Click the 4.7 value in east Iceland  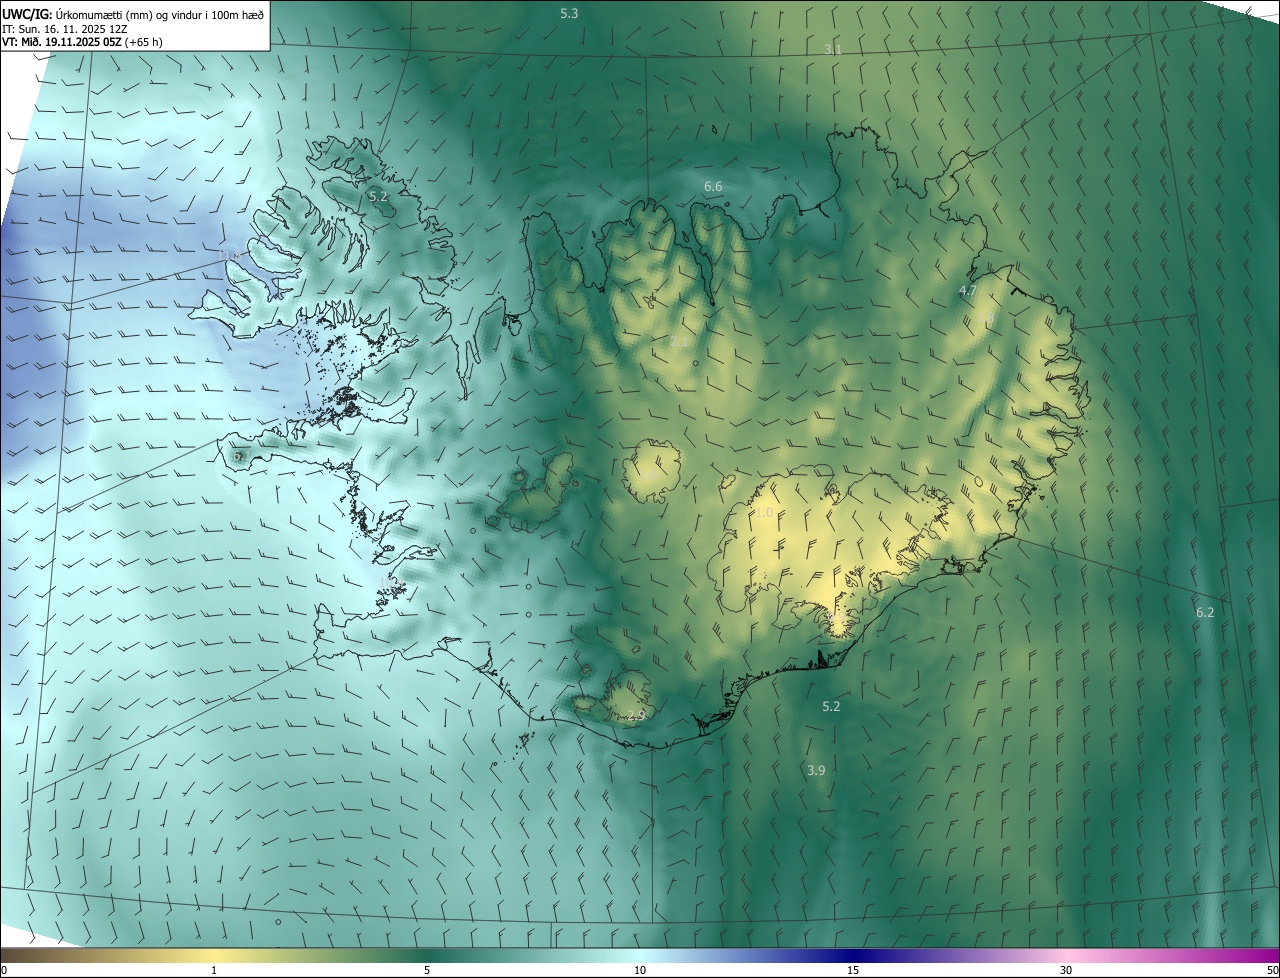tap(967, 291)
